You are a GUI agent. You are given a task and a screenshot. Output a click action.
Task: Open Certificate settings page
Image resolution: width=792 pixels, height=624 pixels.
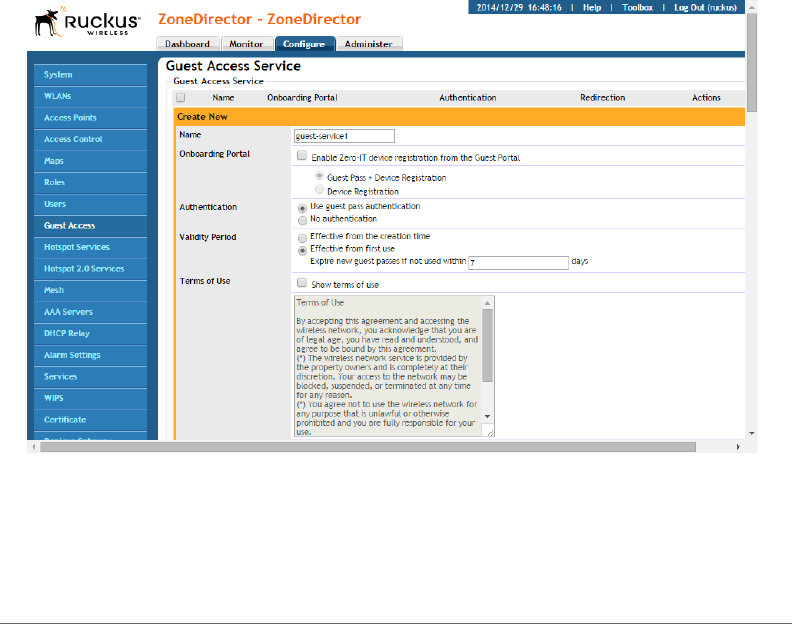[x=90, y=420]
